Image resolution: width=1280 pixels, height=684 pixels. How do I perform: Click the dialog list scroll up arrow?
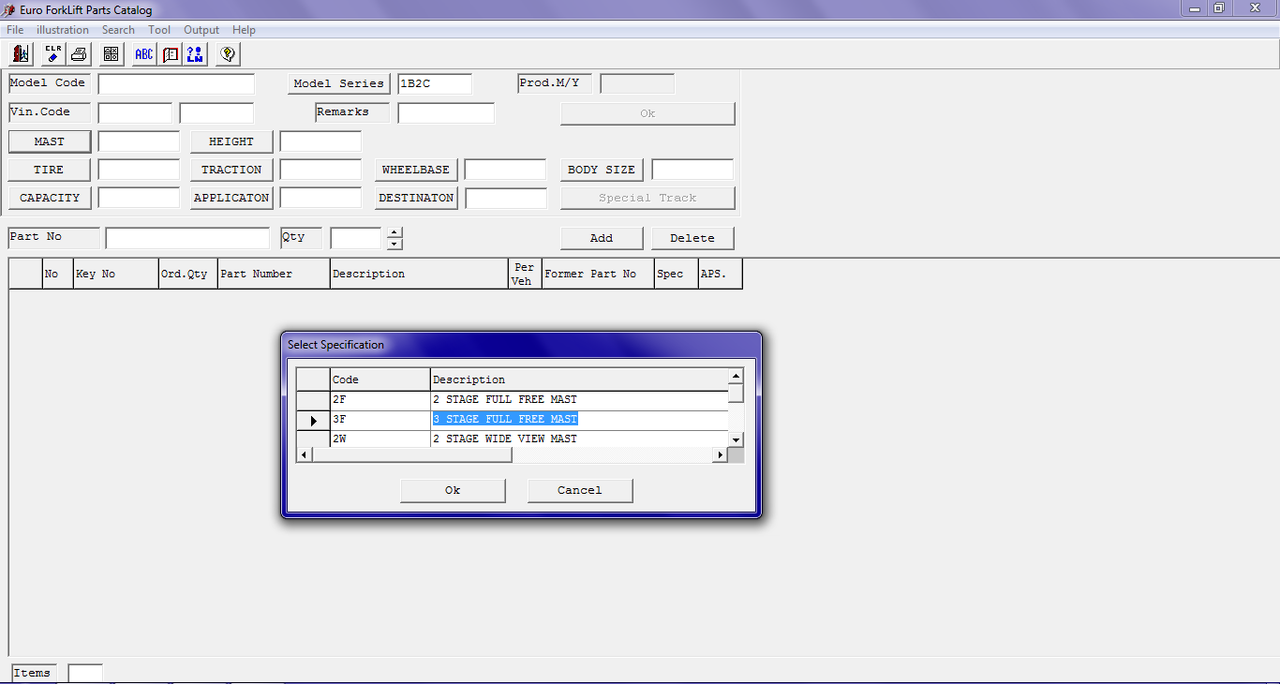tap(736, 376)
